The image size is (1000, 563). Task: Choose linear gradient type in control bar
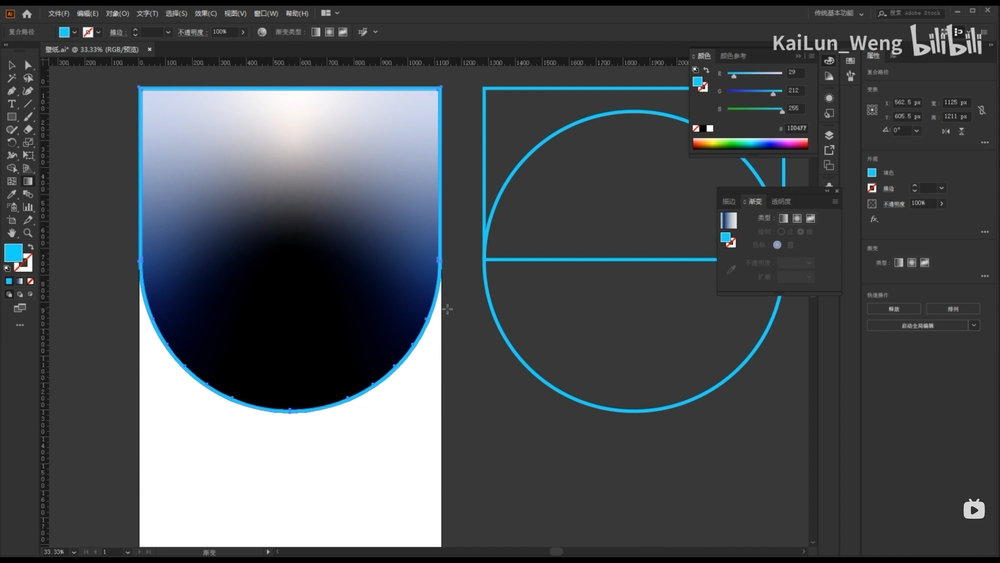click(316, 32)
